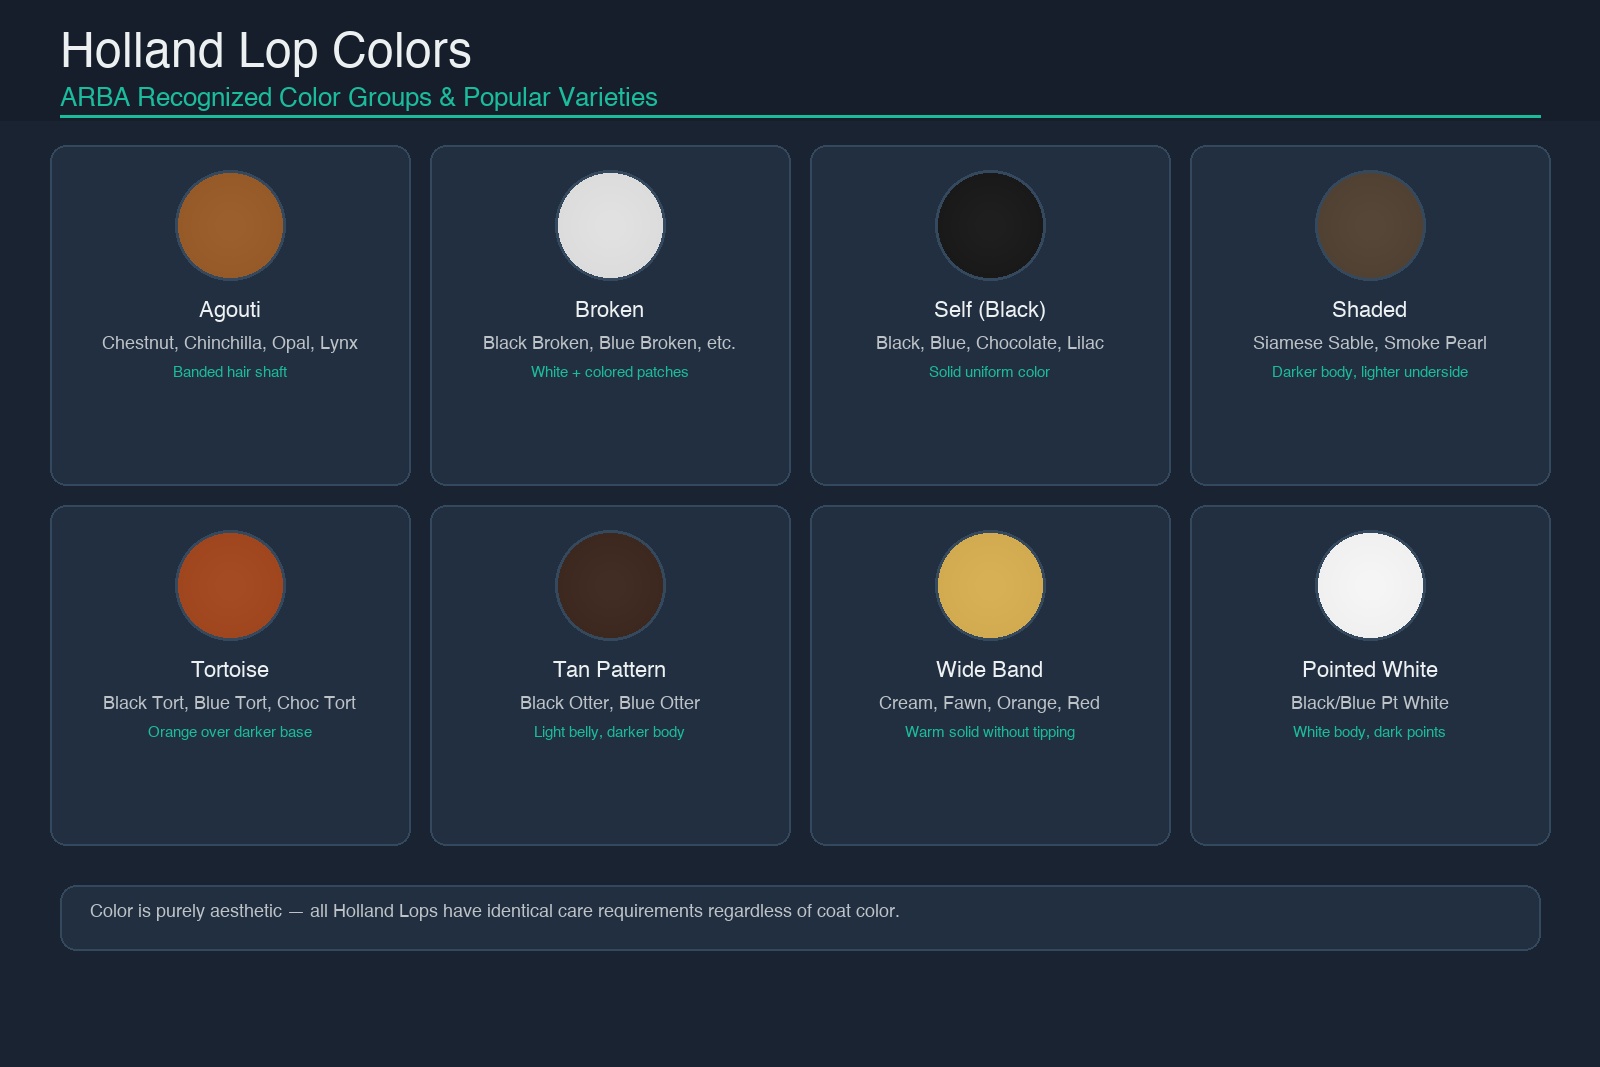
Task: Click the Tortoise heading text
Action: tap(230, 669)
